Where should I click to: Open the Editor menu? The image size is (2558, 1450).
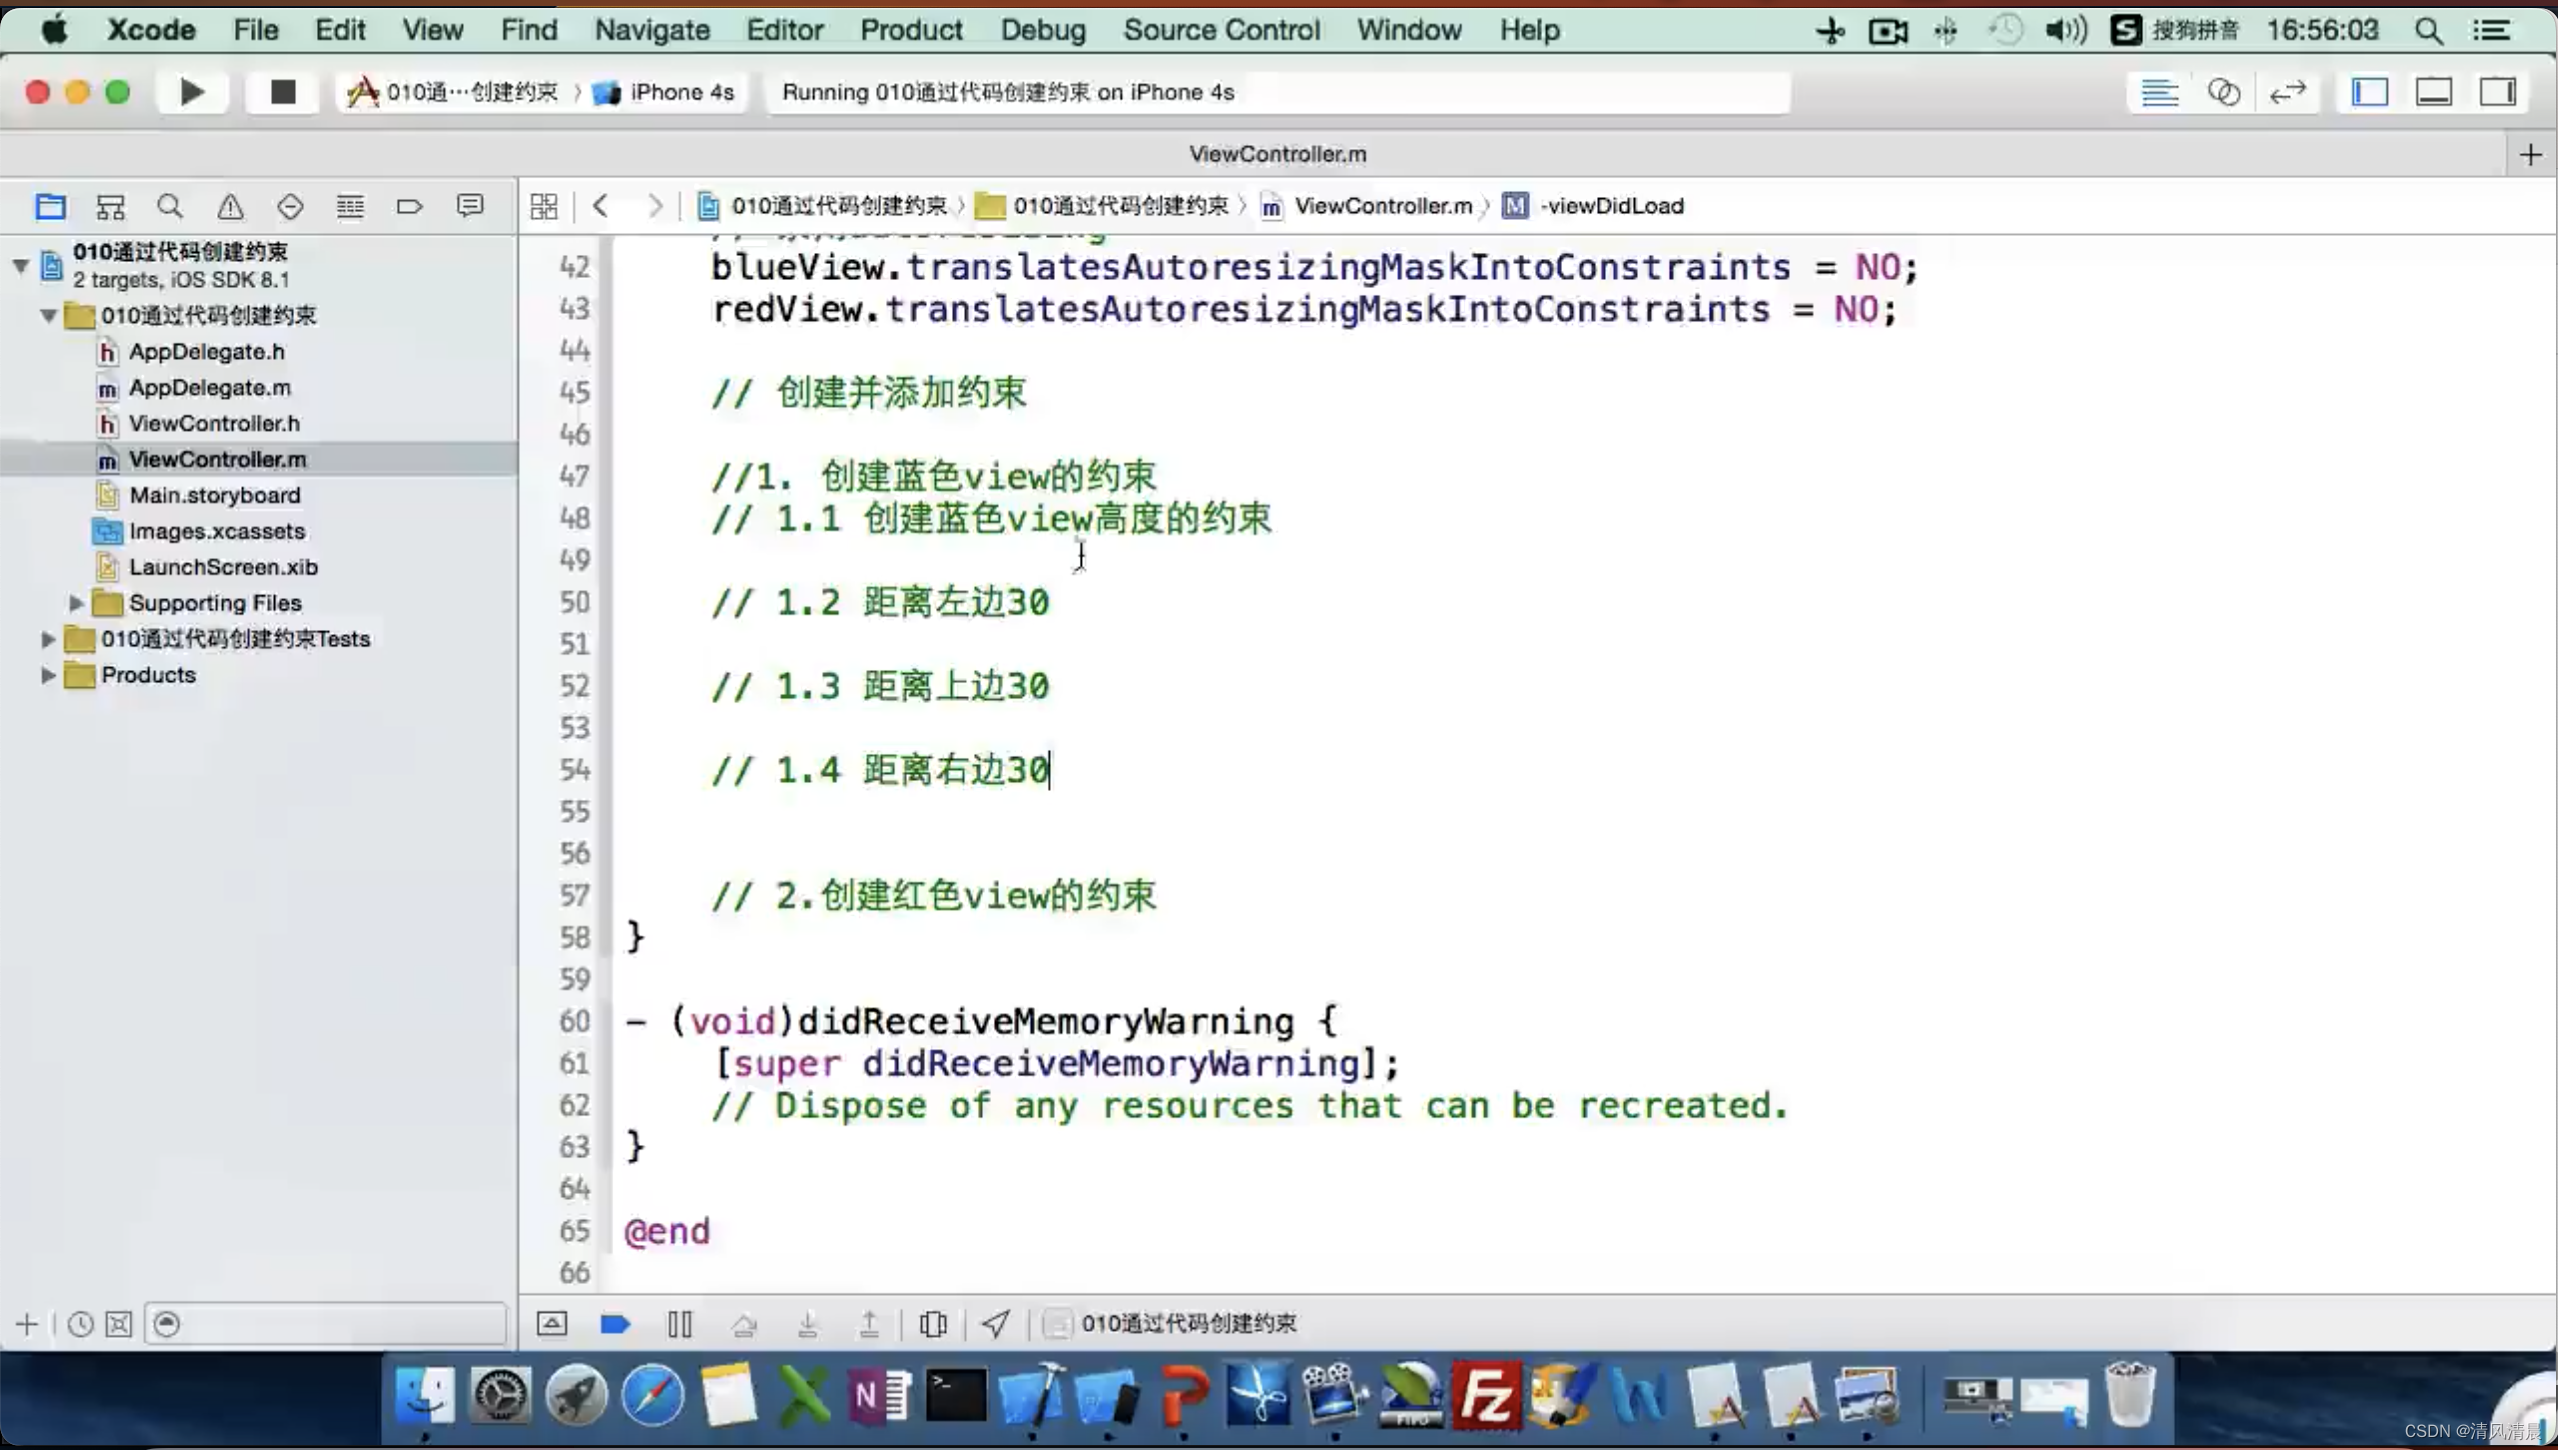pos(785,30)
